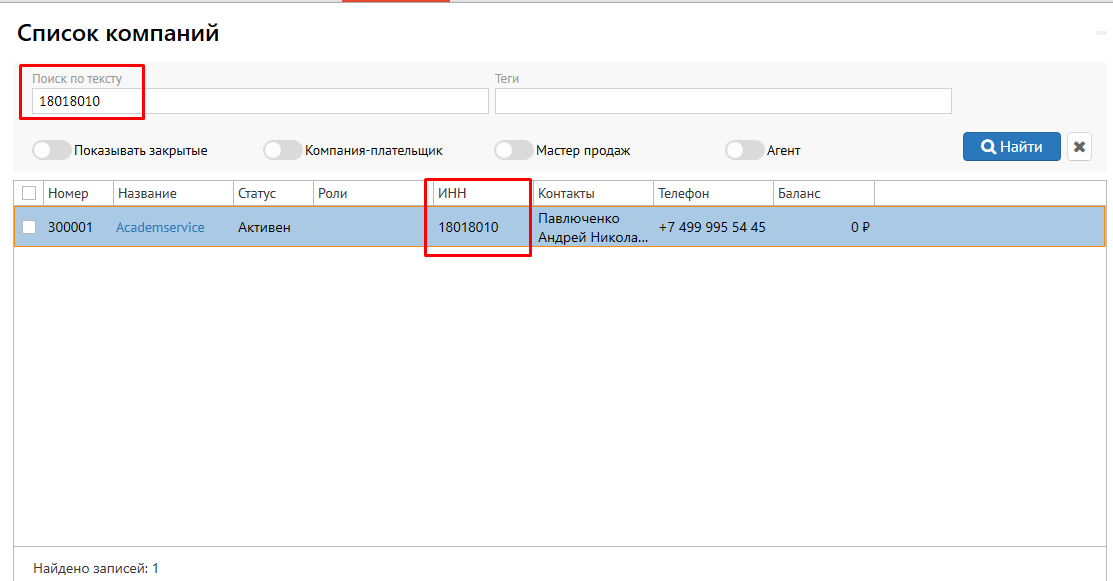Screen dimensions: 1113x581
Task: Toggle the Компания-плательщик switch
Action: click(x=282, y=151)
